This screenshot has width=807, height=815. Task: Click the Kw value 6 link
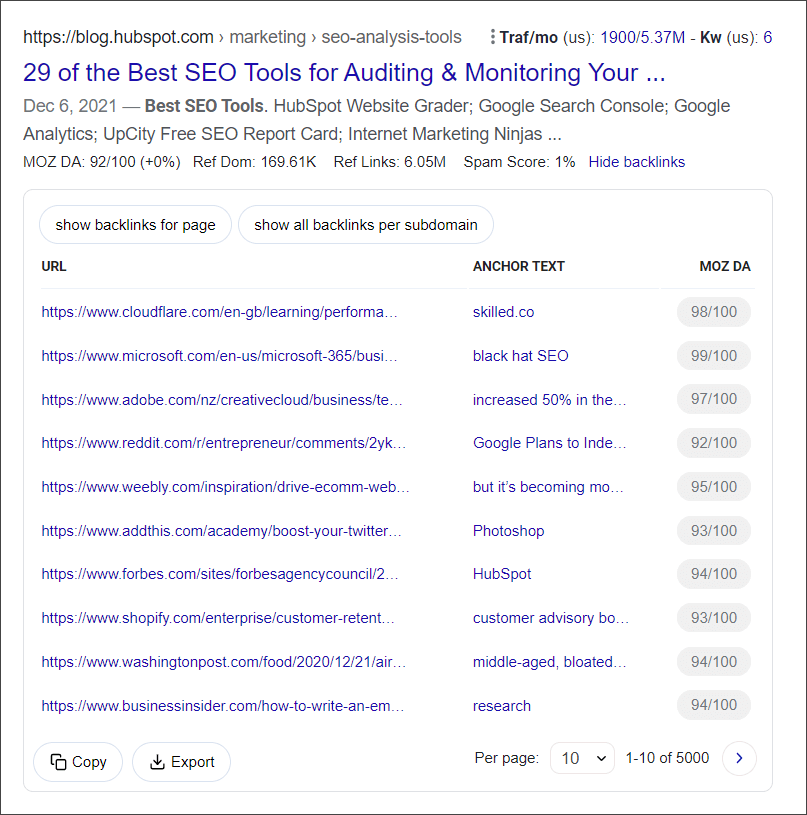[768, 37]
